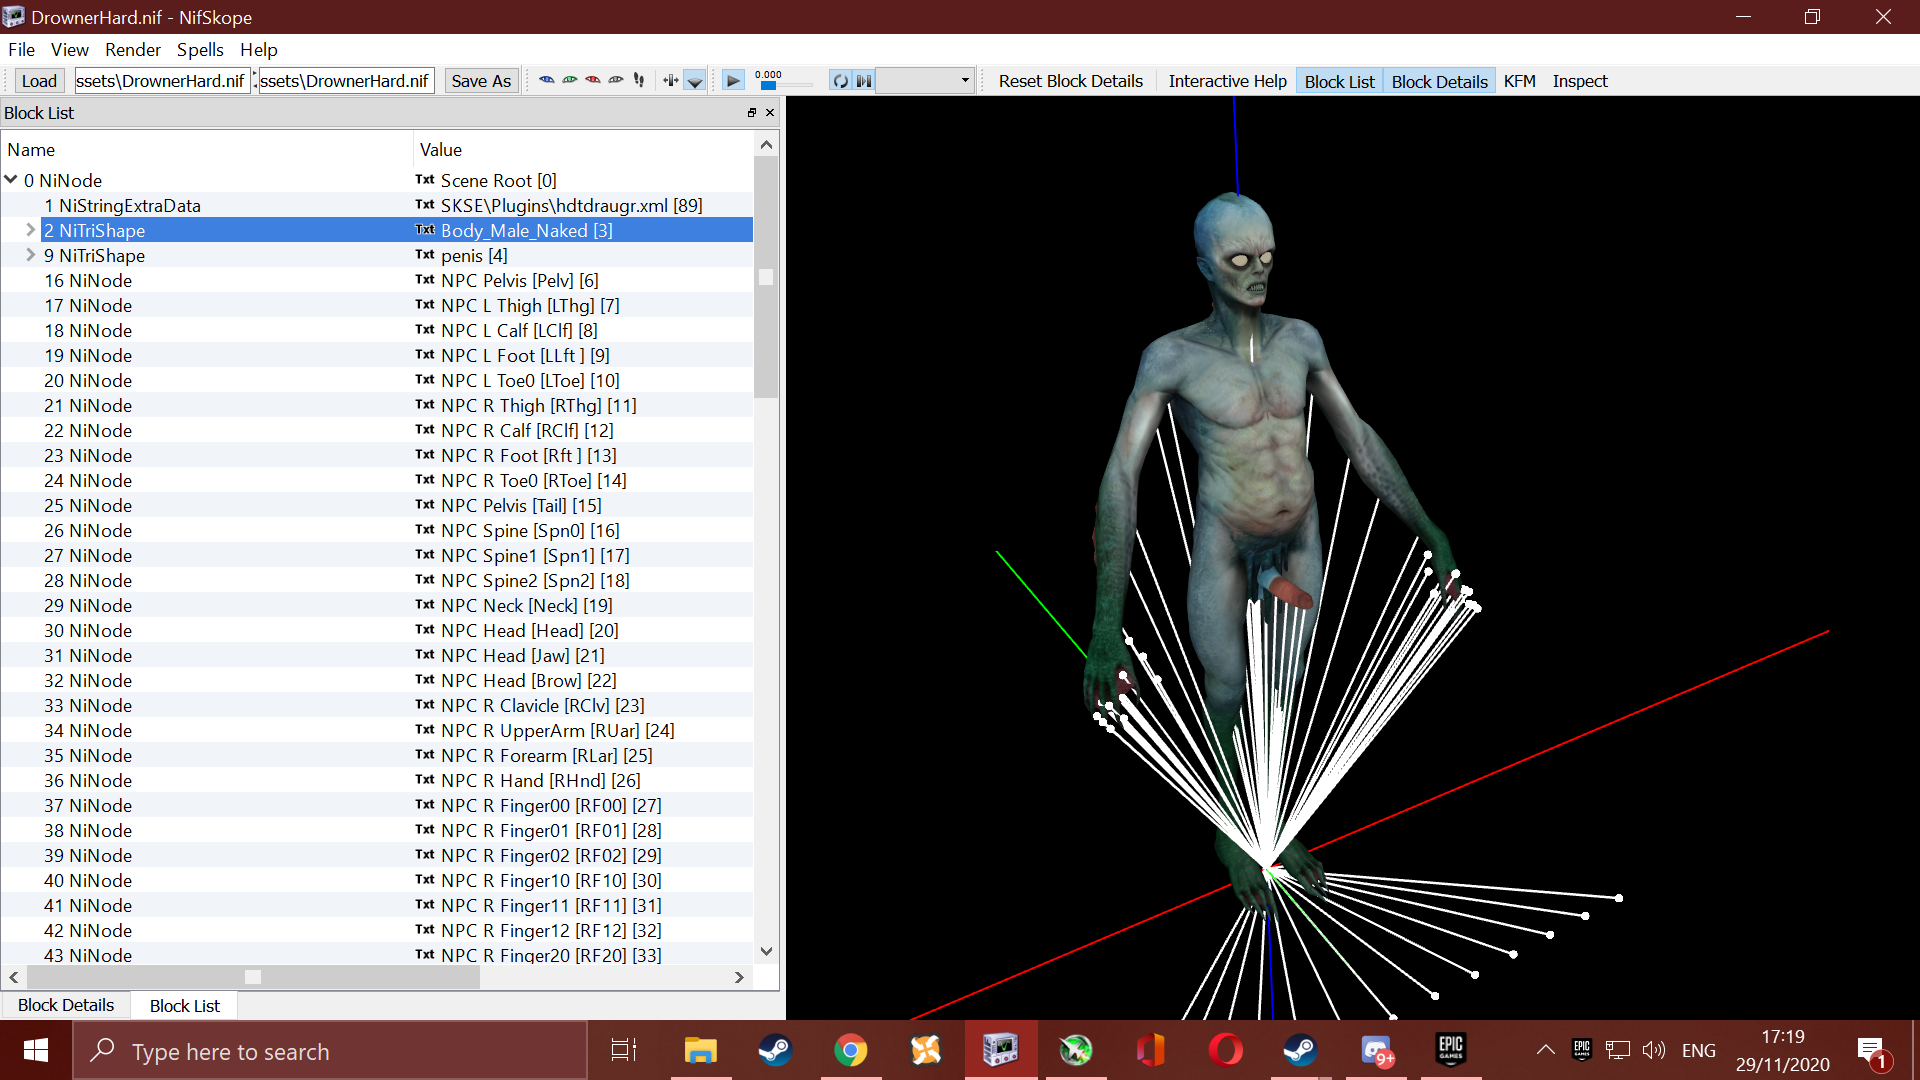Image resolution: width=1920 pixels, height=1080 pixels.
Task: Open Google Chrome from taskbar
Action: pyautogui.click(x=851, y=1050)
